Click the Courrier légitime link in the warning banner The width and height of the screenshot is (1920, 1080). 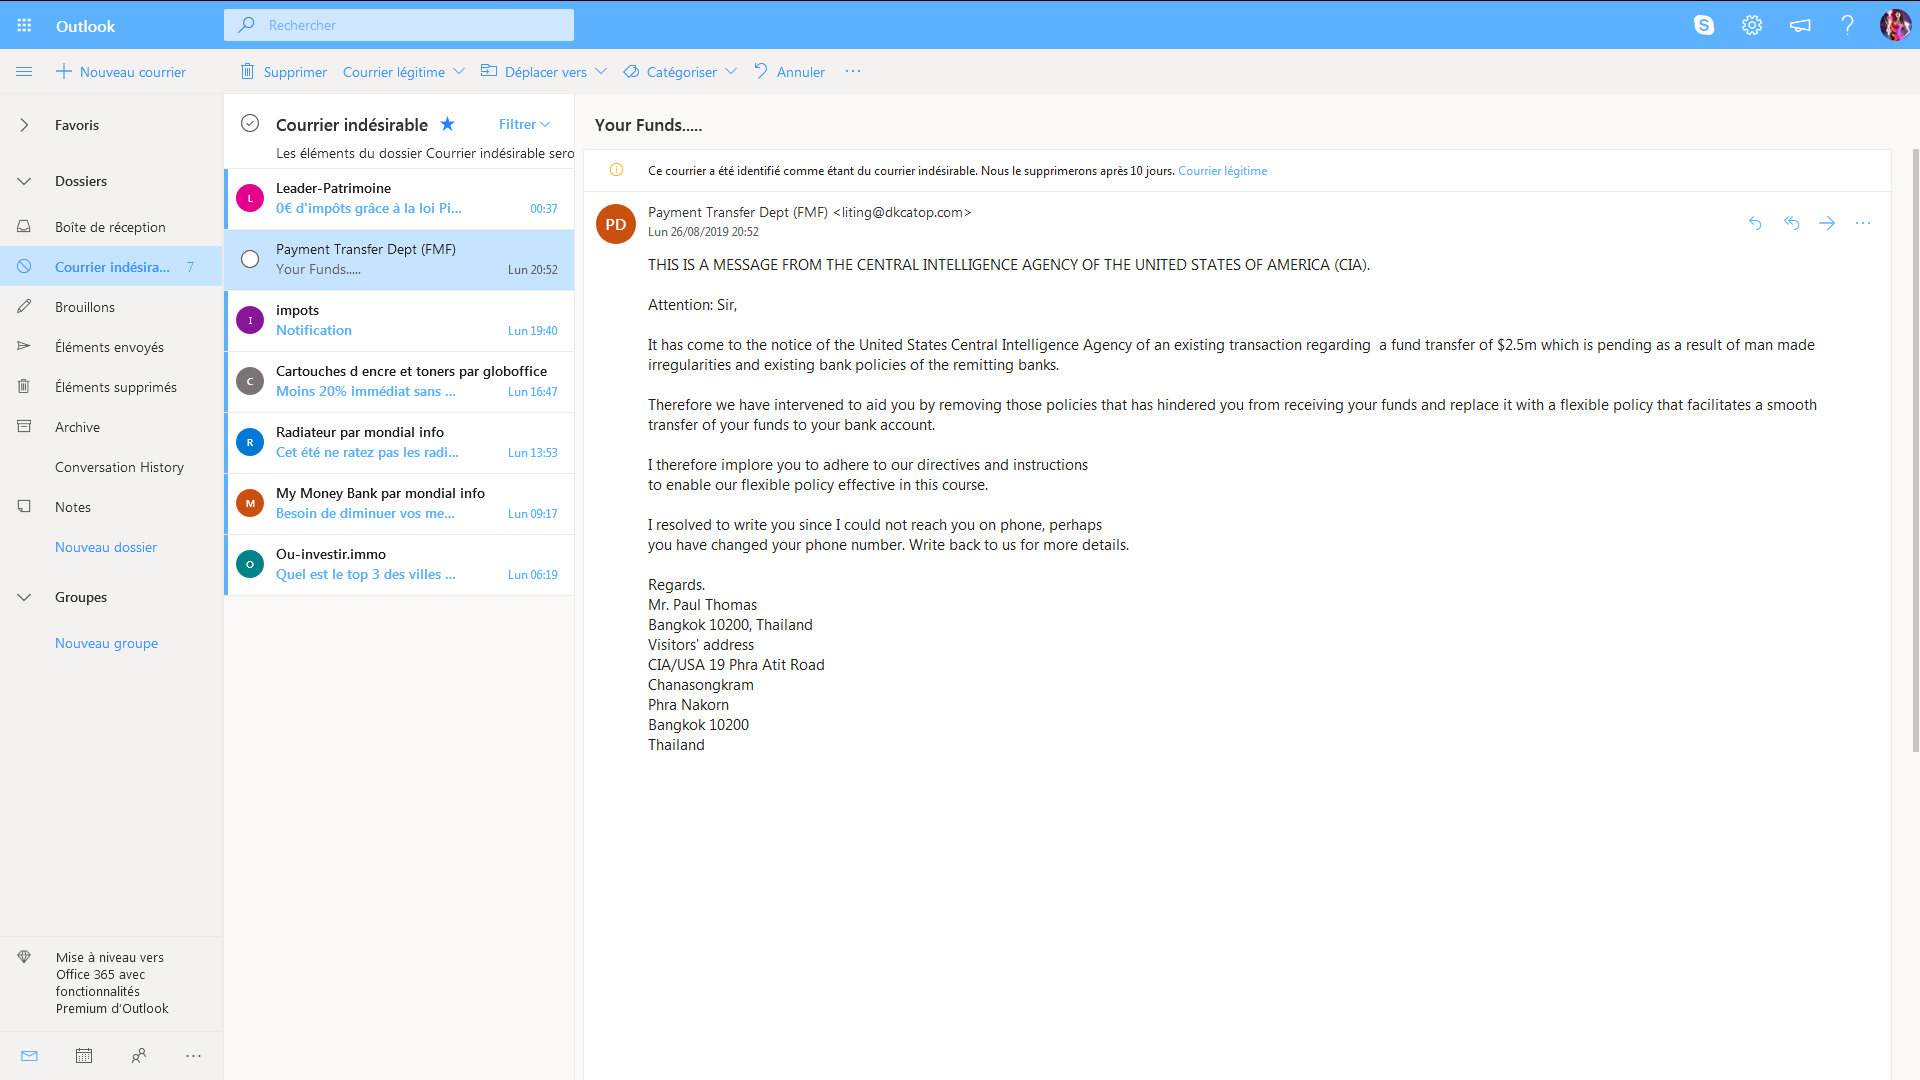point(1222,170)
